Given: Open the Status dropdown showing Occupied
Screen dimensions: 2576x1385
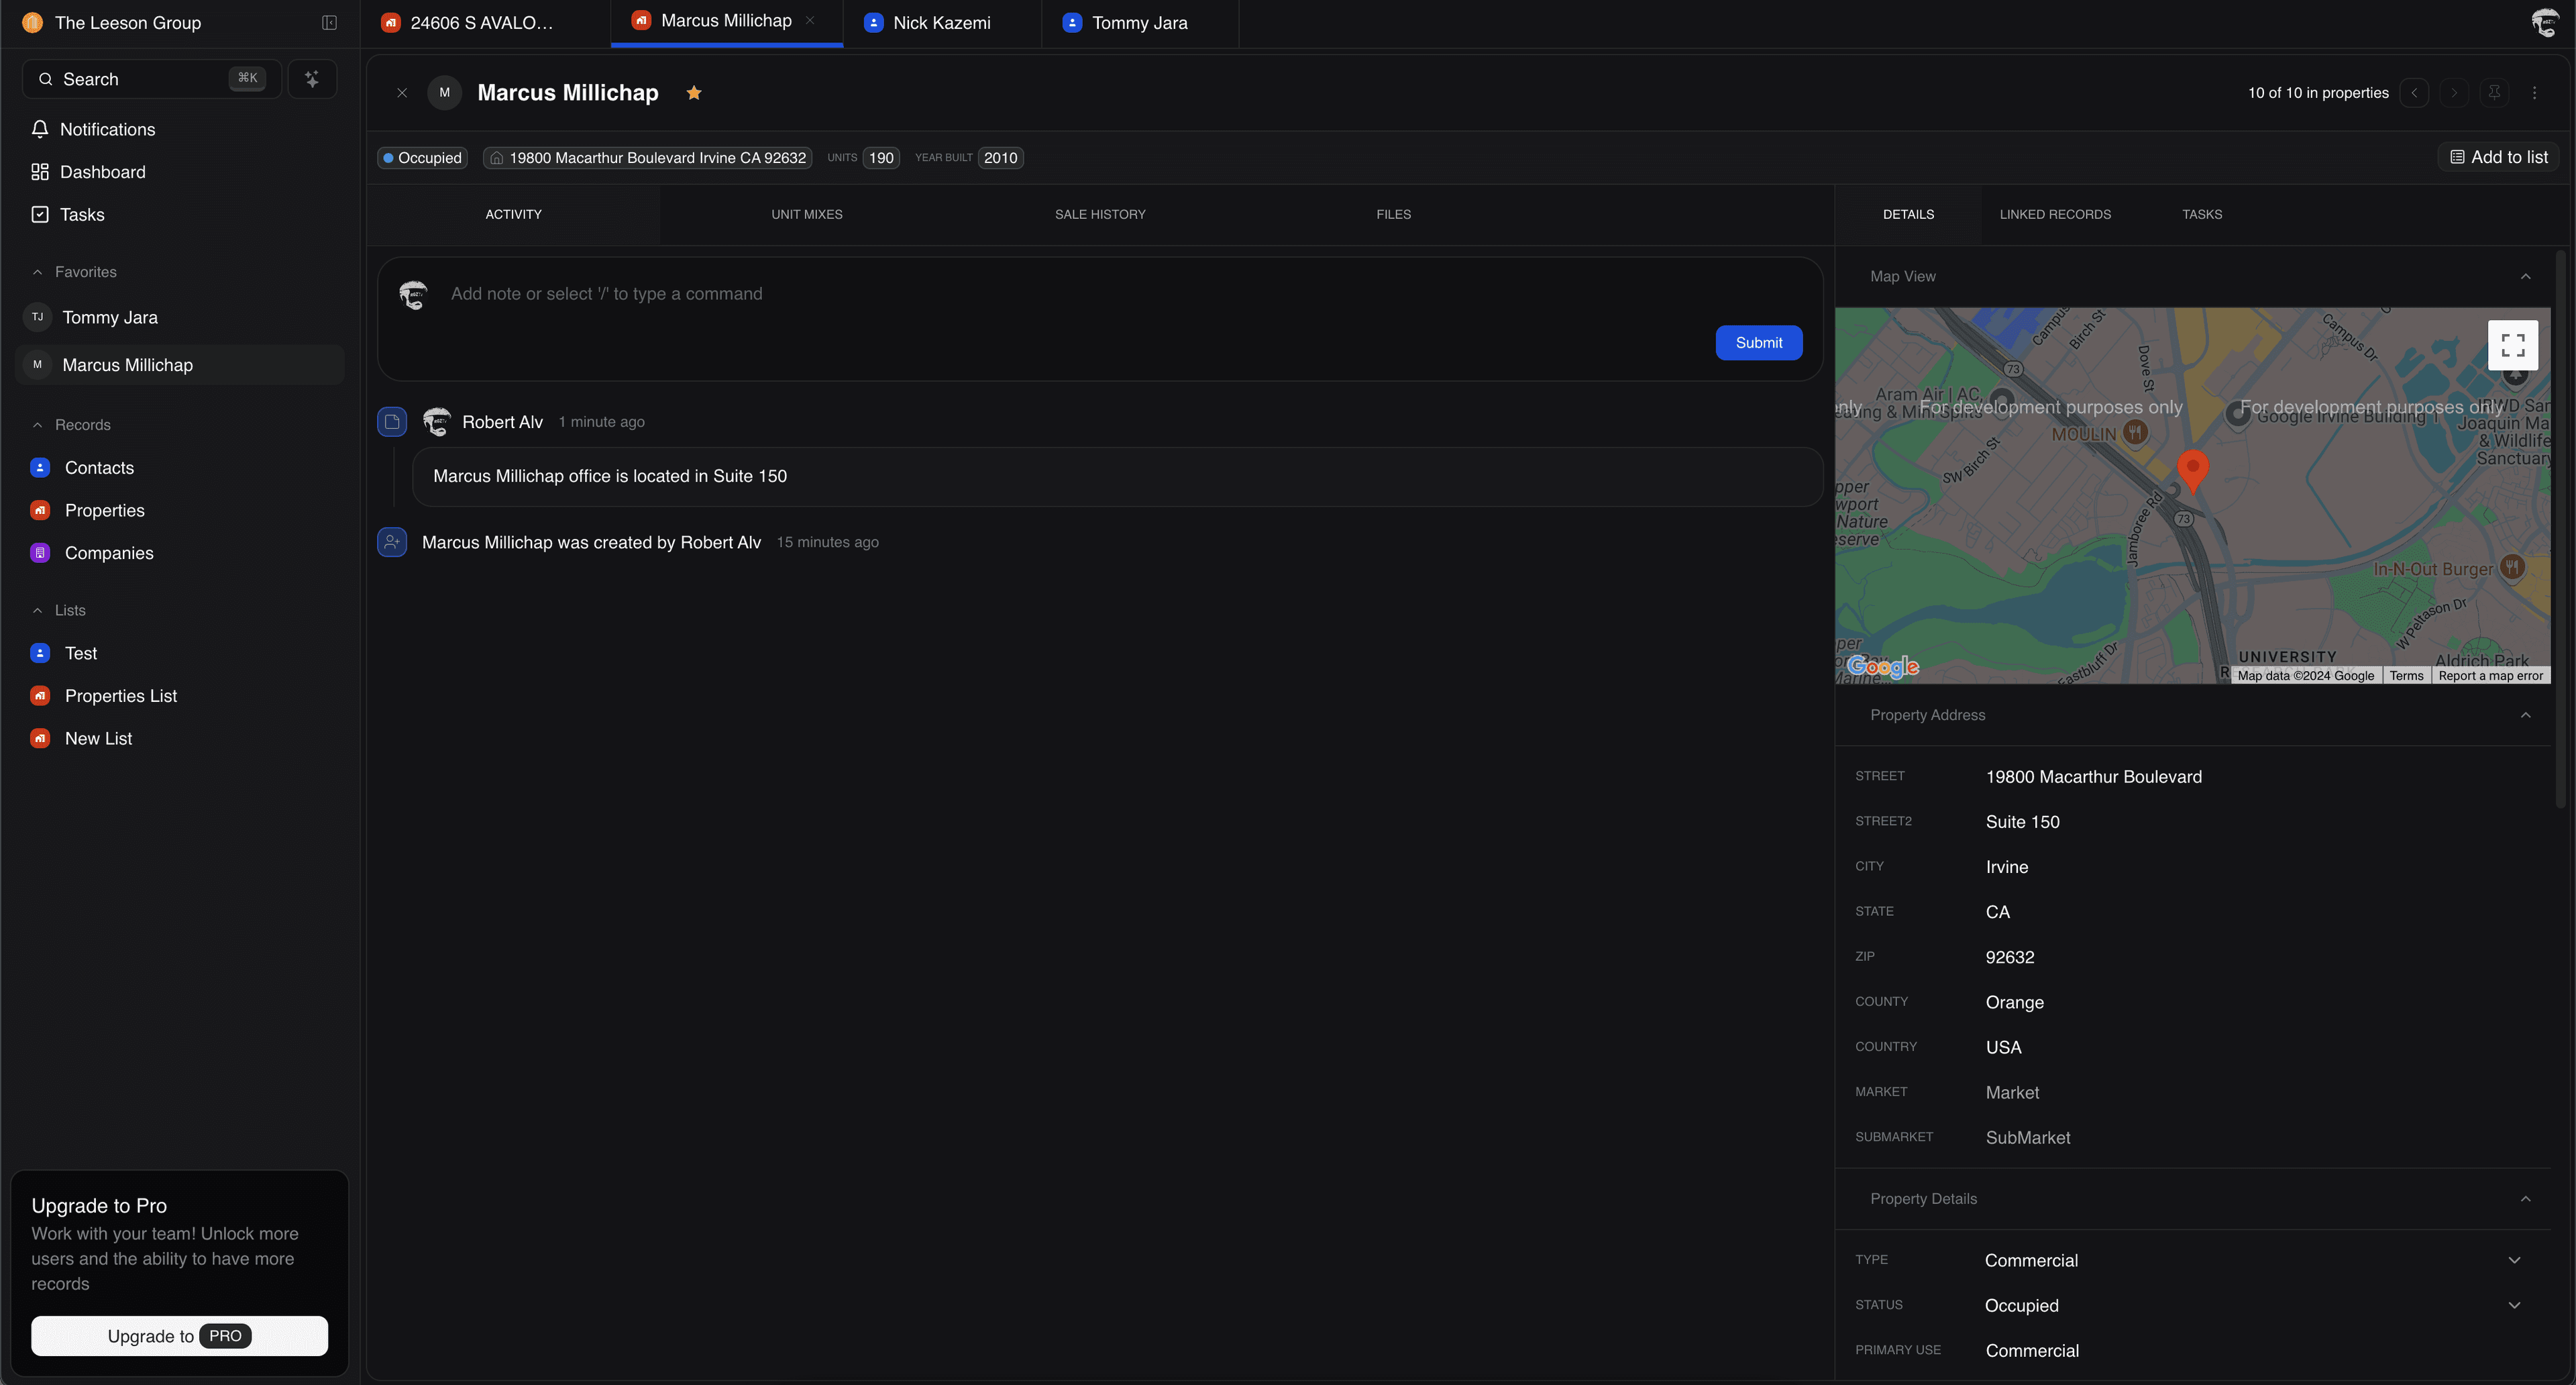Looking at the screenshot, I should (x=2514, y=1305).
